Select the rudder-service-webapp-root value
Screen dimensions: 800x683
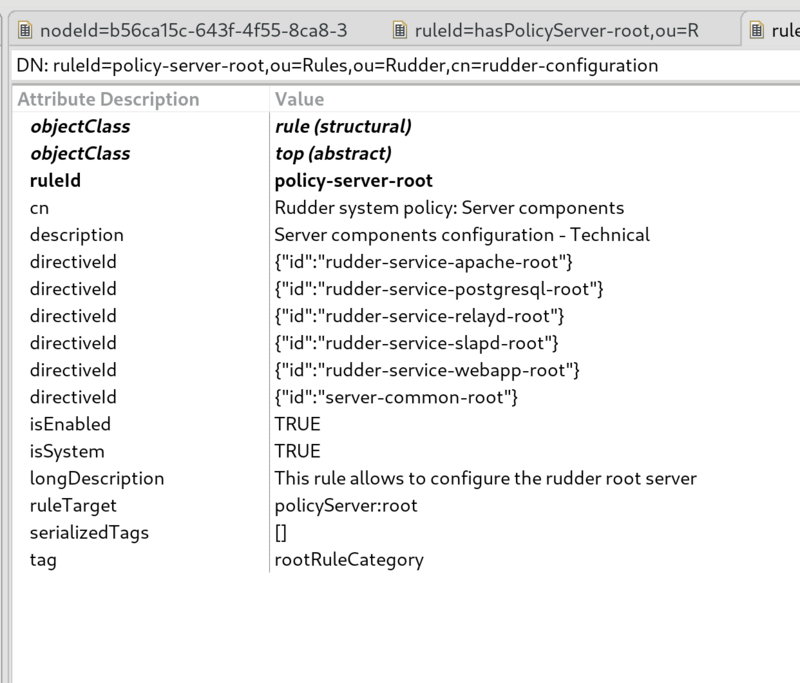427,370
